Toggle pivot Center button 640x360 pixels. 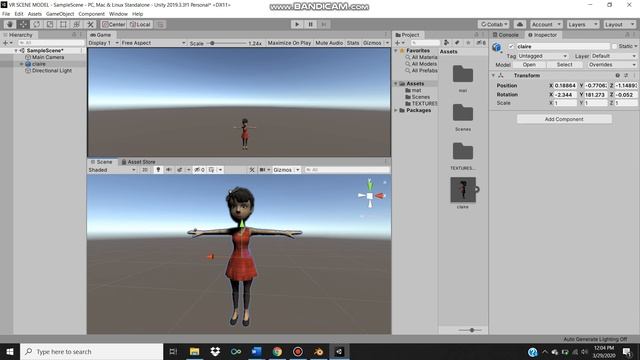(x=113, y=24)
